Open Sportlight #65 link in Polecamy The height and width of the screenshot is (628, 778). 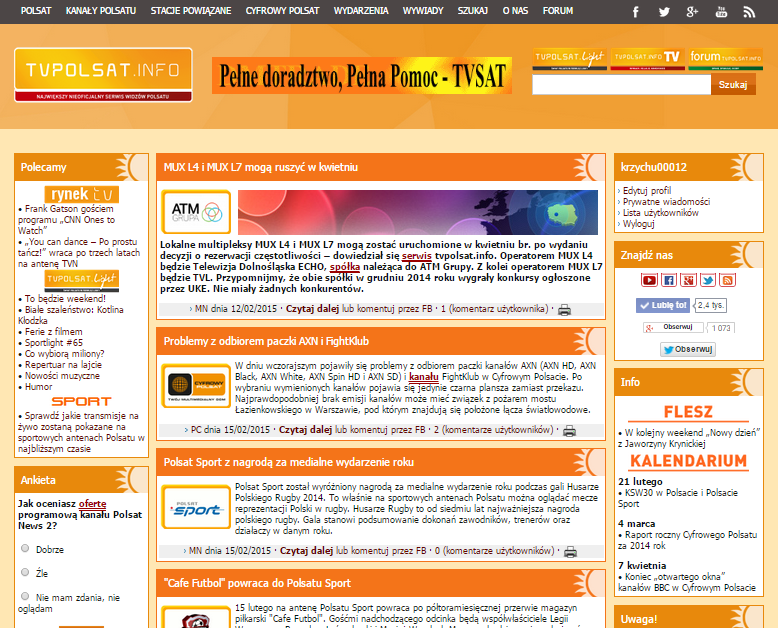(x=54, y=343)
